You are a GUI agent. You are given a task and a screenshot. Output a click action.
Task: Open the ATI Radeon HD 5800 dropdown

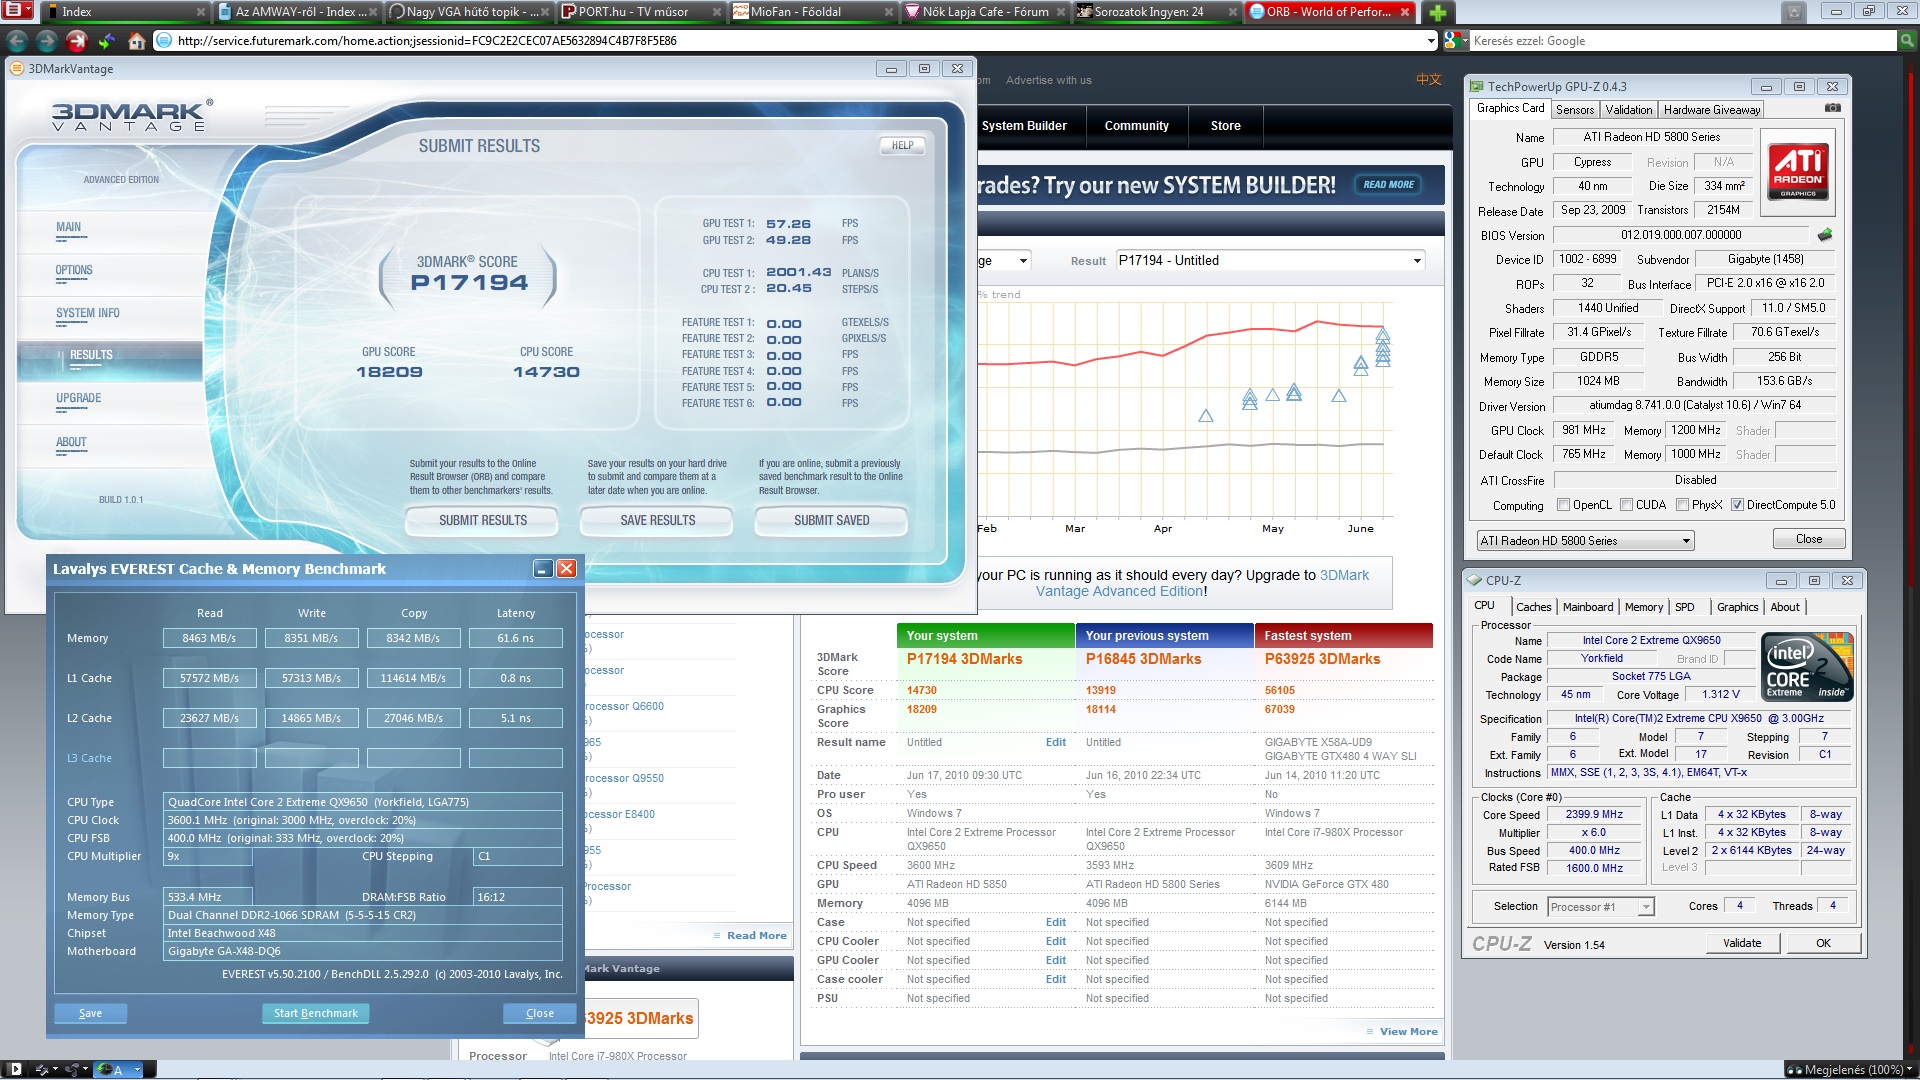[x=1585, y=541]
